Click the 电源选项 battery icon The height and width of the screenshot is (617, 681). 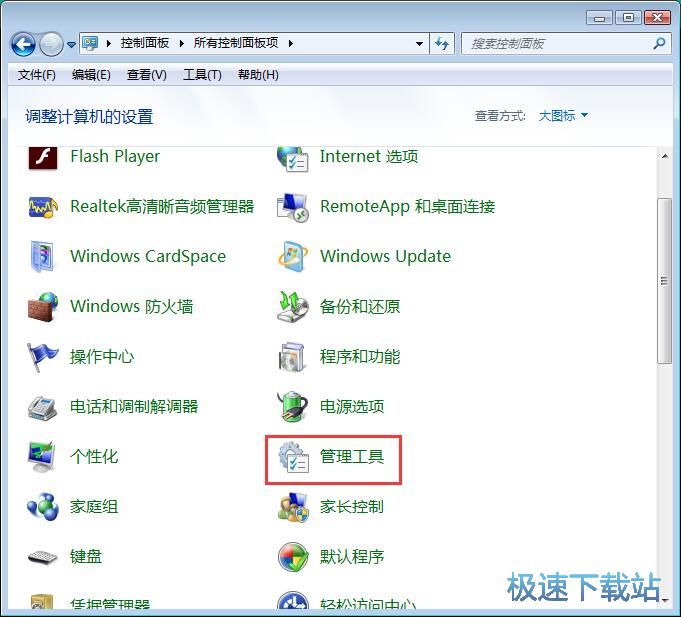[293, 406]
